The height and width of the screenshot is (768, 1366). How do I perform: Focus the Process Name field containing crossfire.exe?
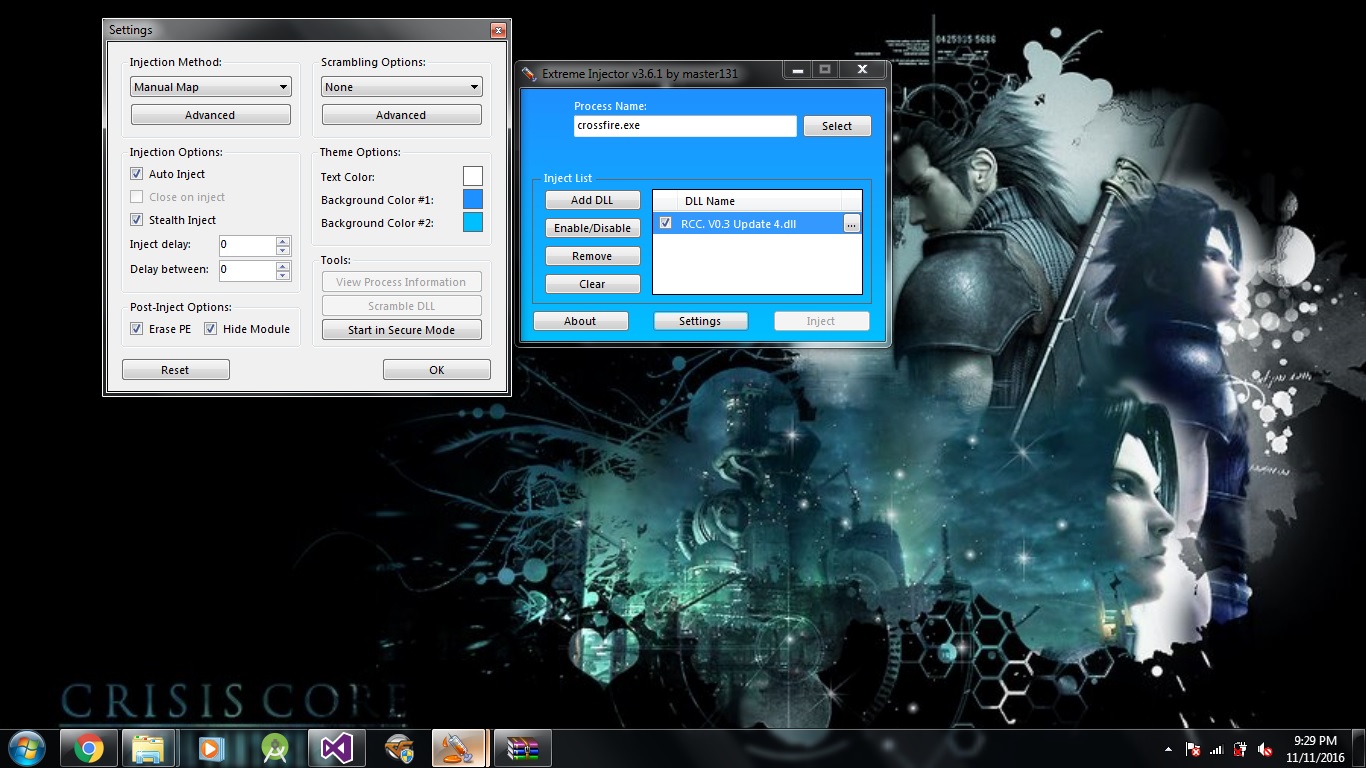click(x=685, y=126)
